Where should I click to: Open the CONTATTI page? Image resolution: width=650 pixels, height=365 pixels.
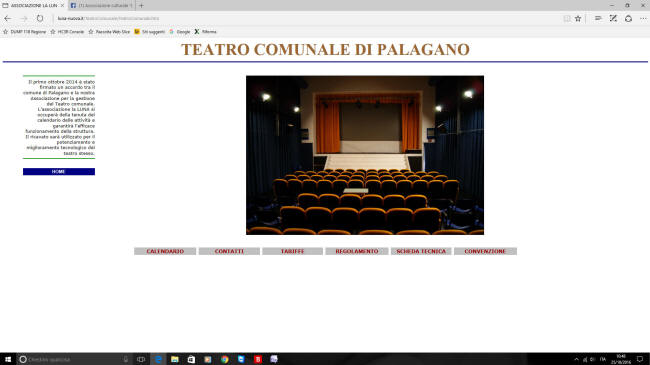pos(229,251)
